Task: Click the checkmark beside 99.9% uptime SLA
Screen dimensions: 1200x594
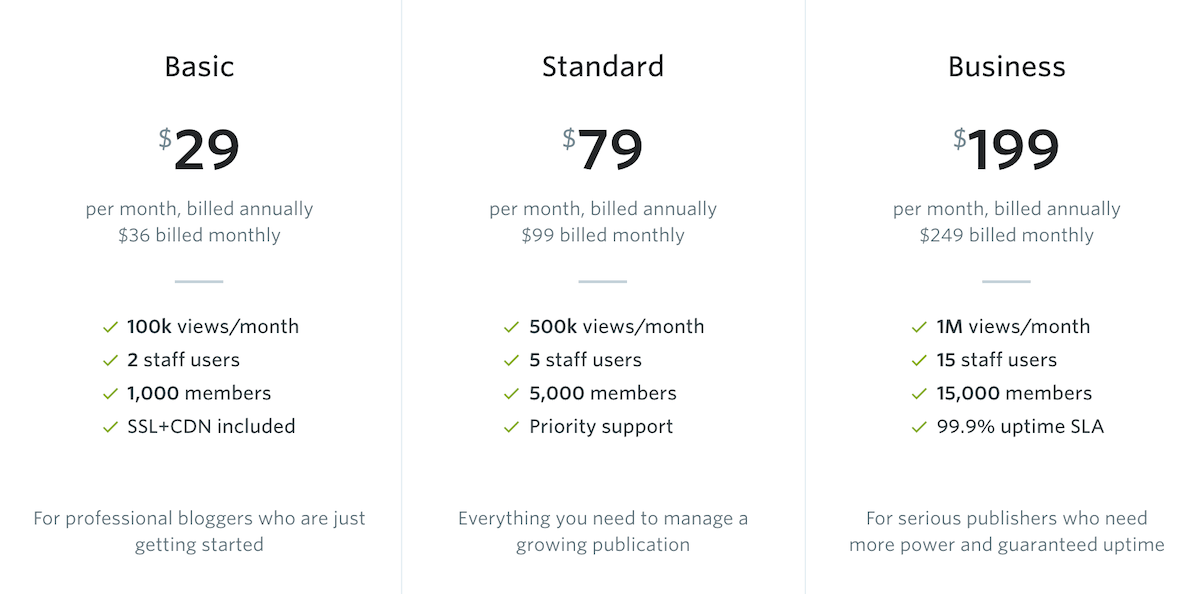Action: coord(919,427)
